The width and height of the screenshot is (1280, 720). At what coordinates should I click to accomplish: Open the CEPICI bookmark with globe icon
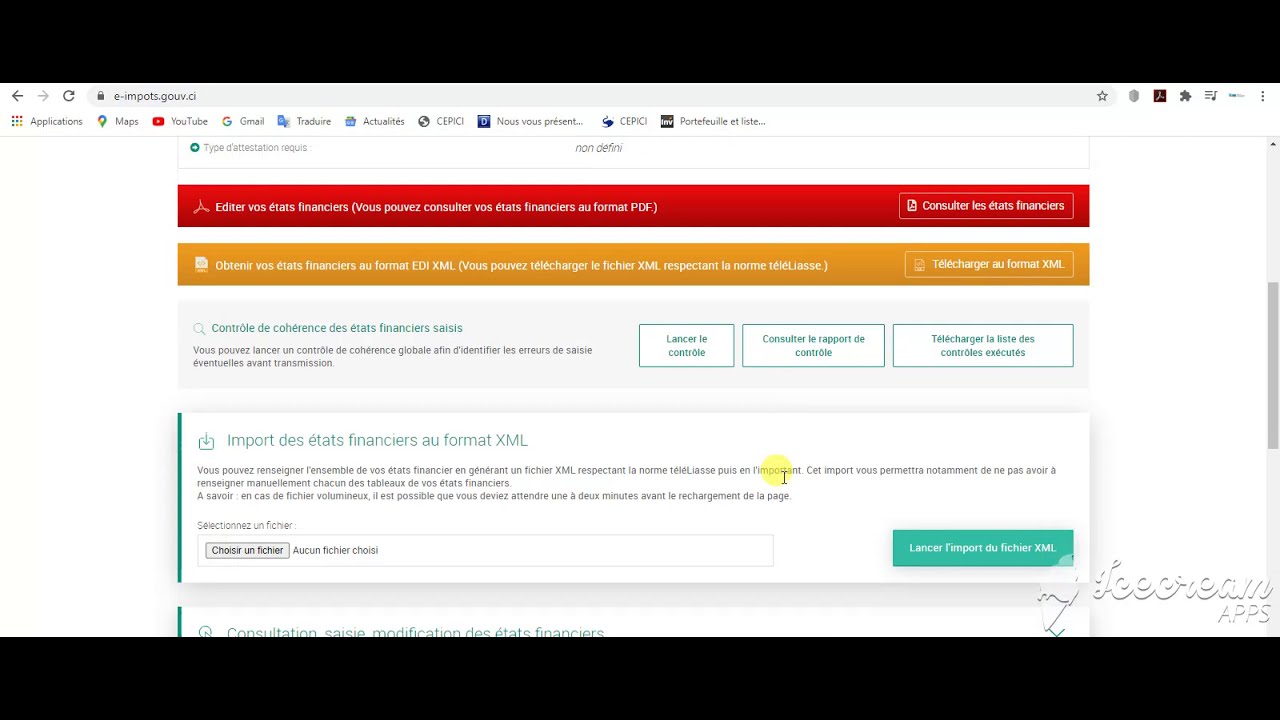coord(441,121)
